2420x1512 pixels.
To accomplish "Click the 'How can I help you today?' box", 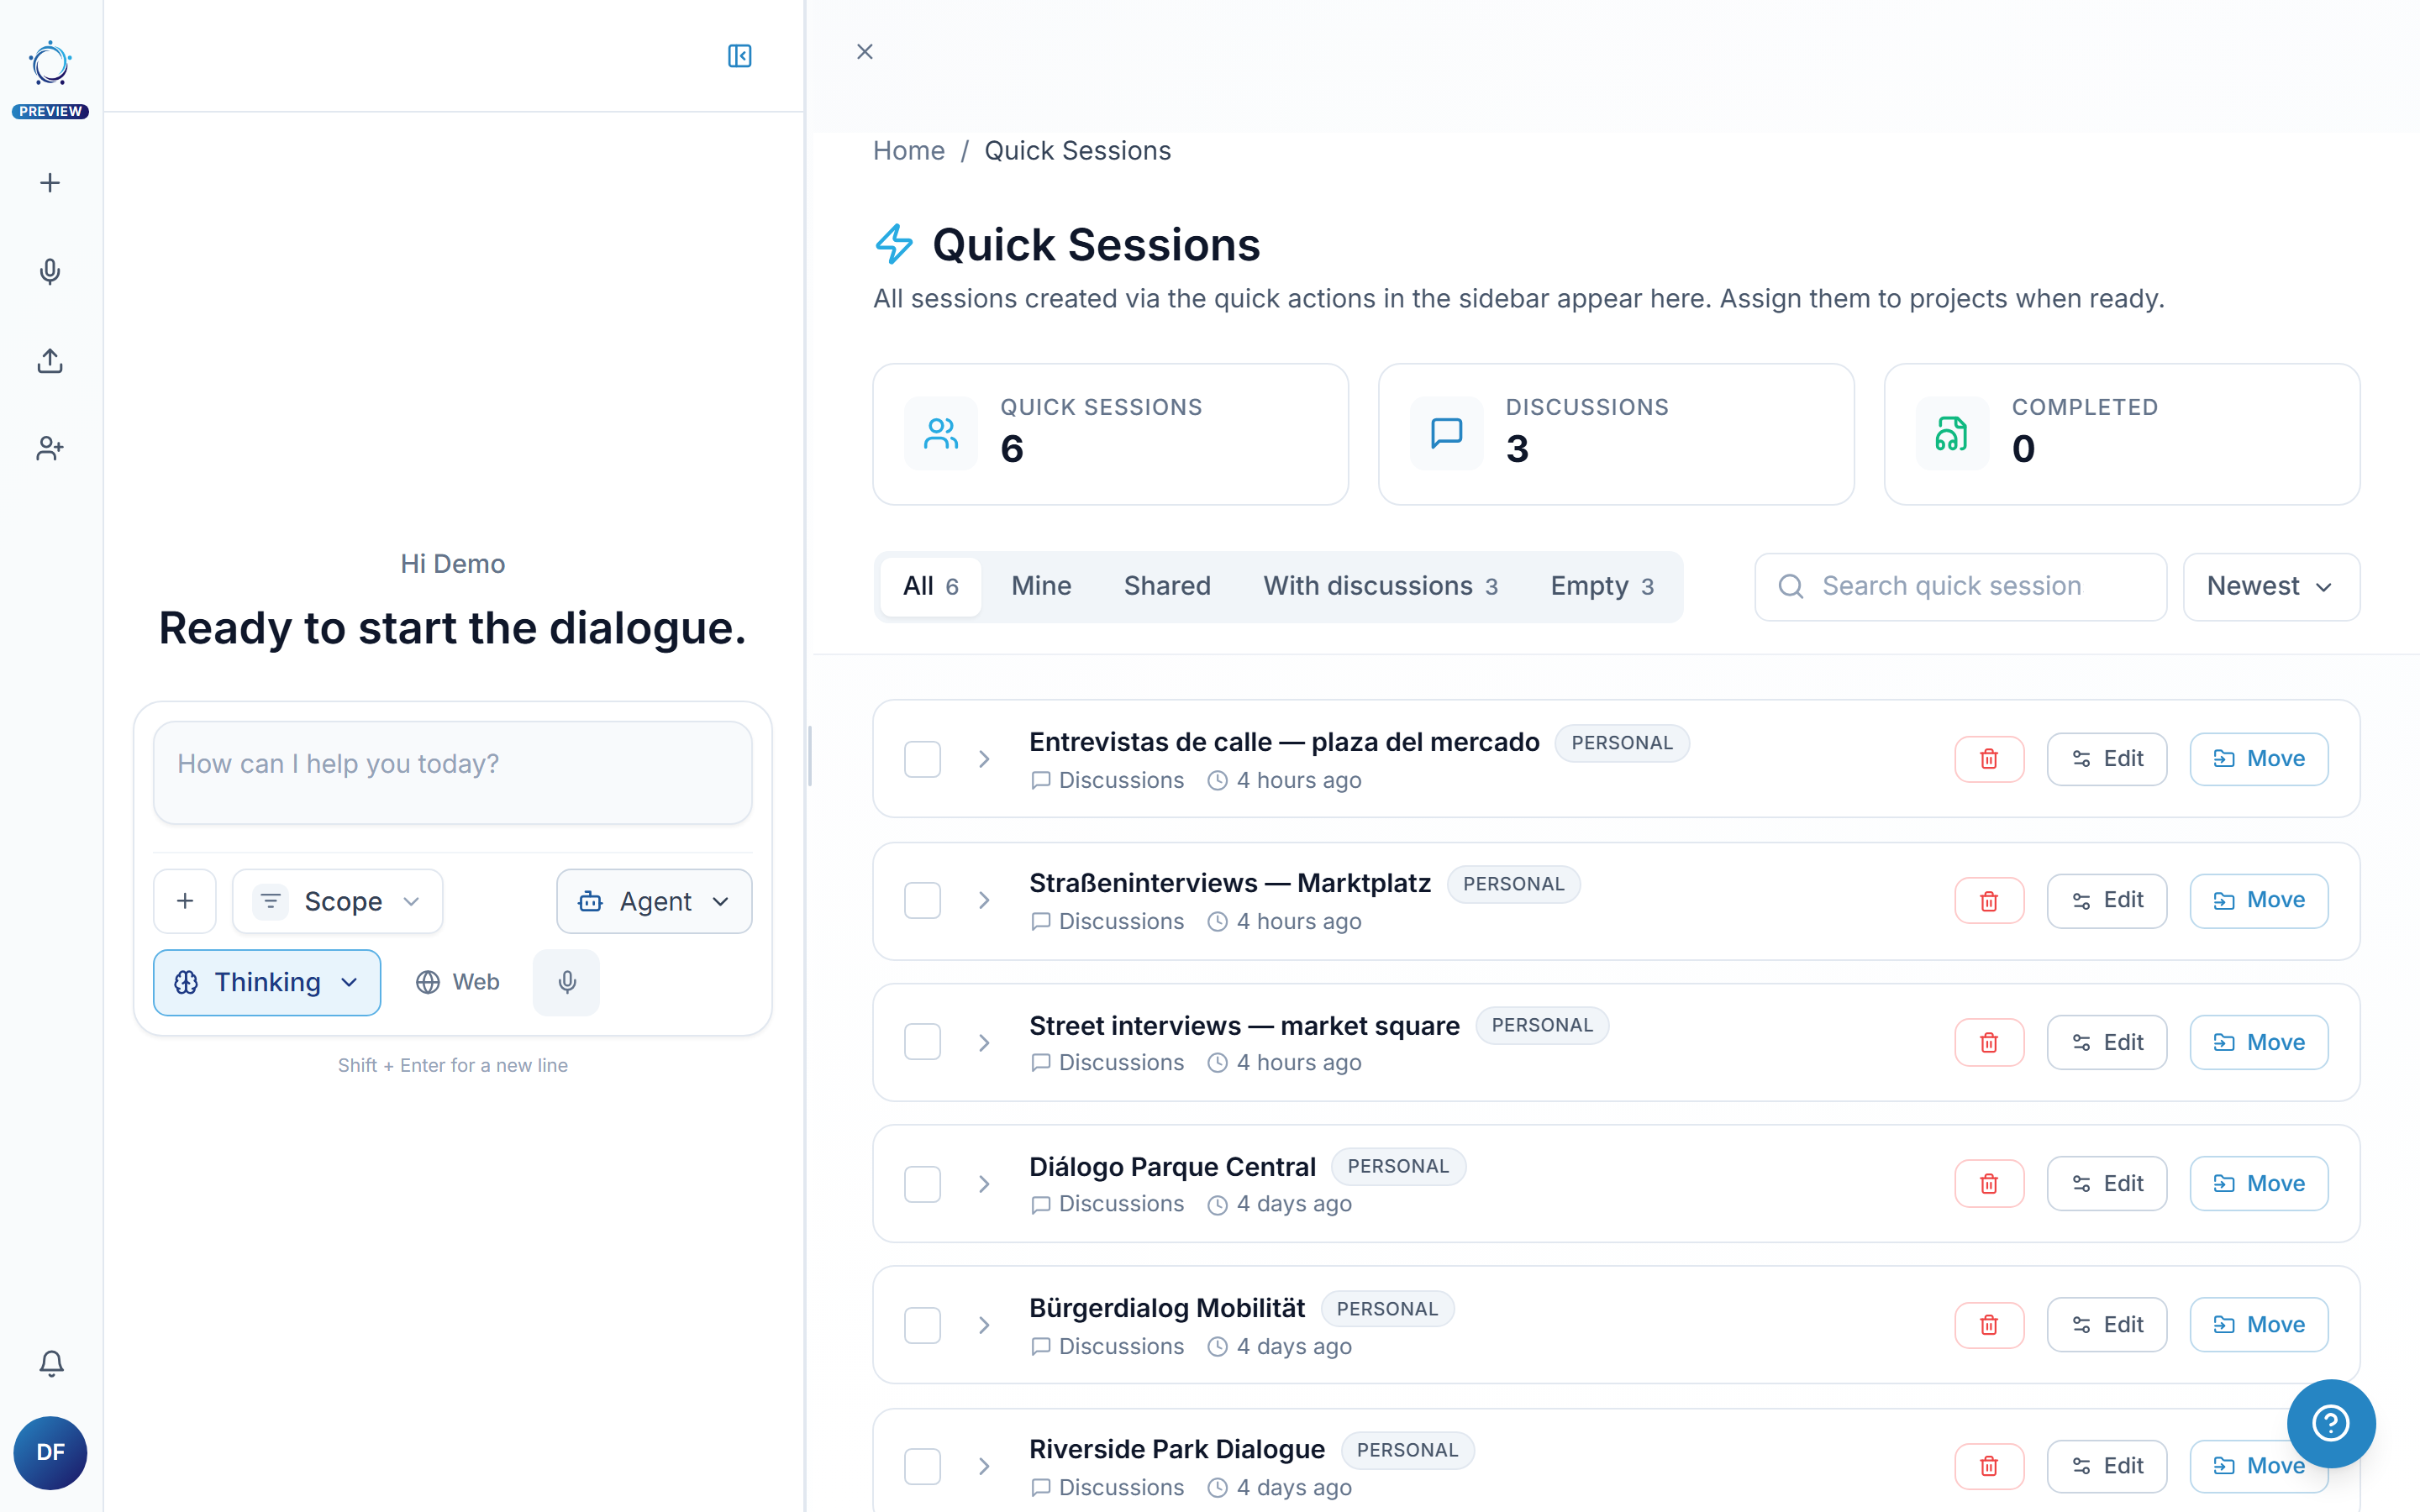I will [x=452, y=773].
